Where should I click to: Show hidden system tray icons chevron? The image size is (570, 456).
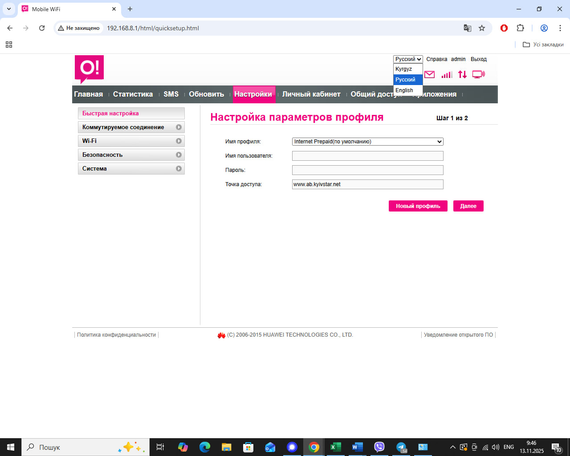pos(453,447)
